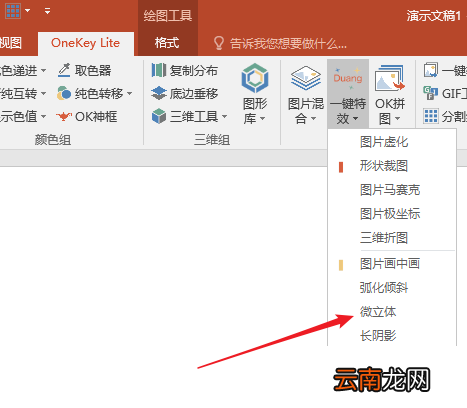467x408 pixels.
Task: Click the 底边垂移 button label
Action: tap(194, 94)
